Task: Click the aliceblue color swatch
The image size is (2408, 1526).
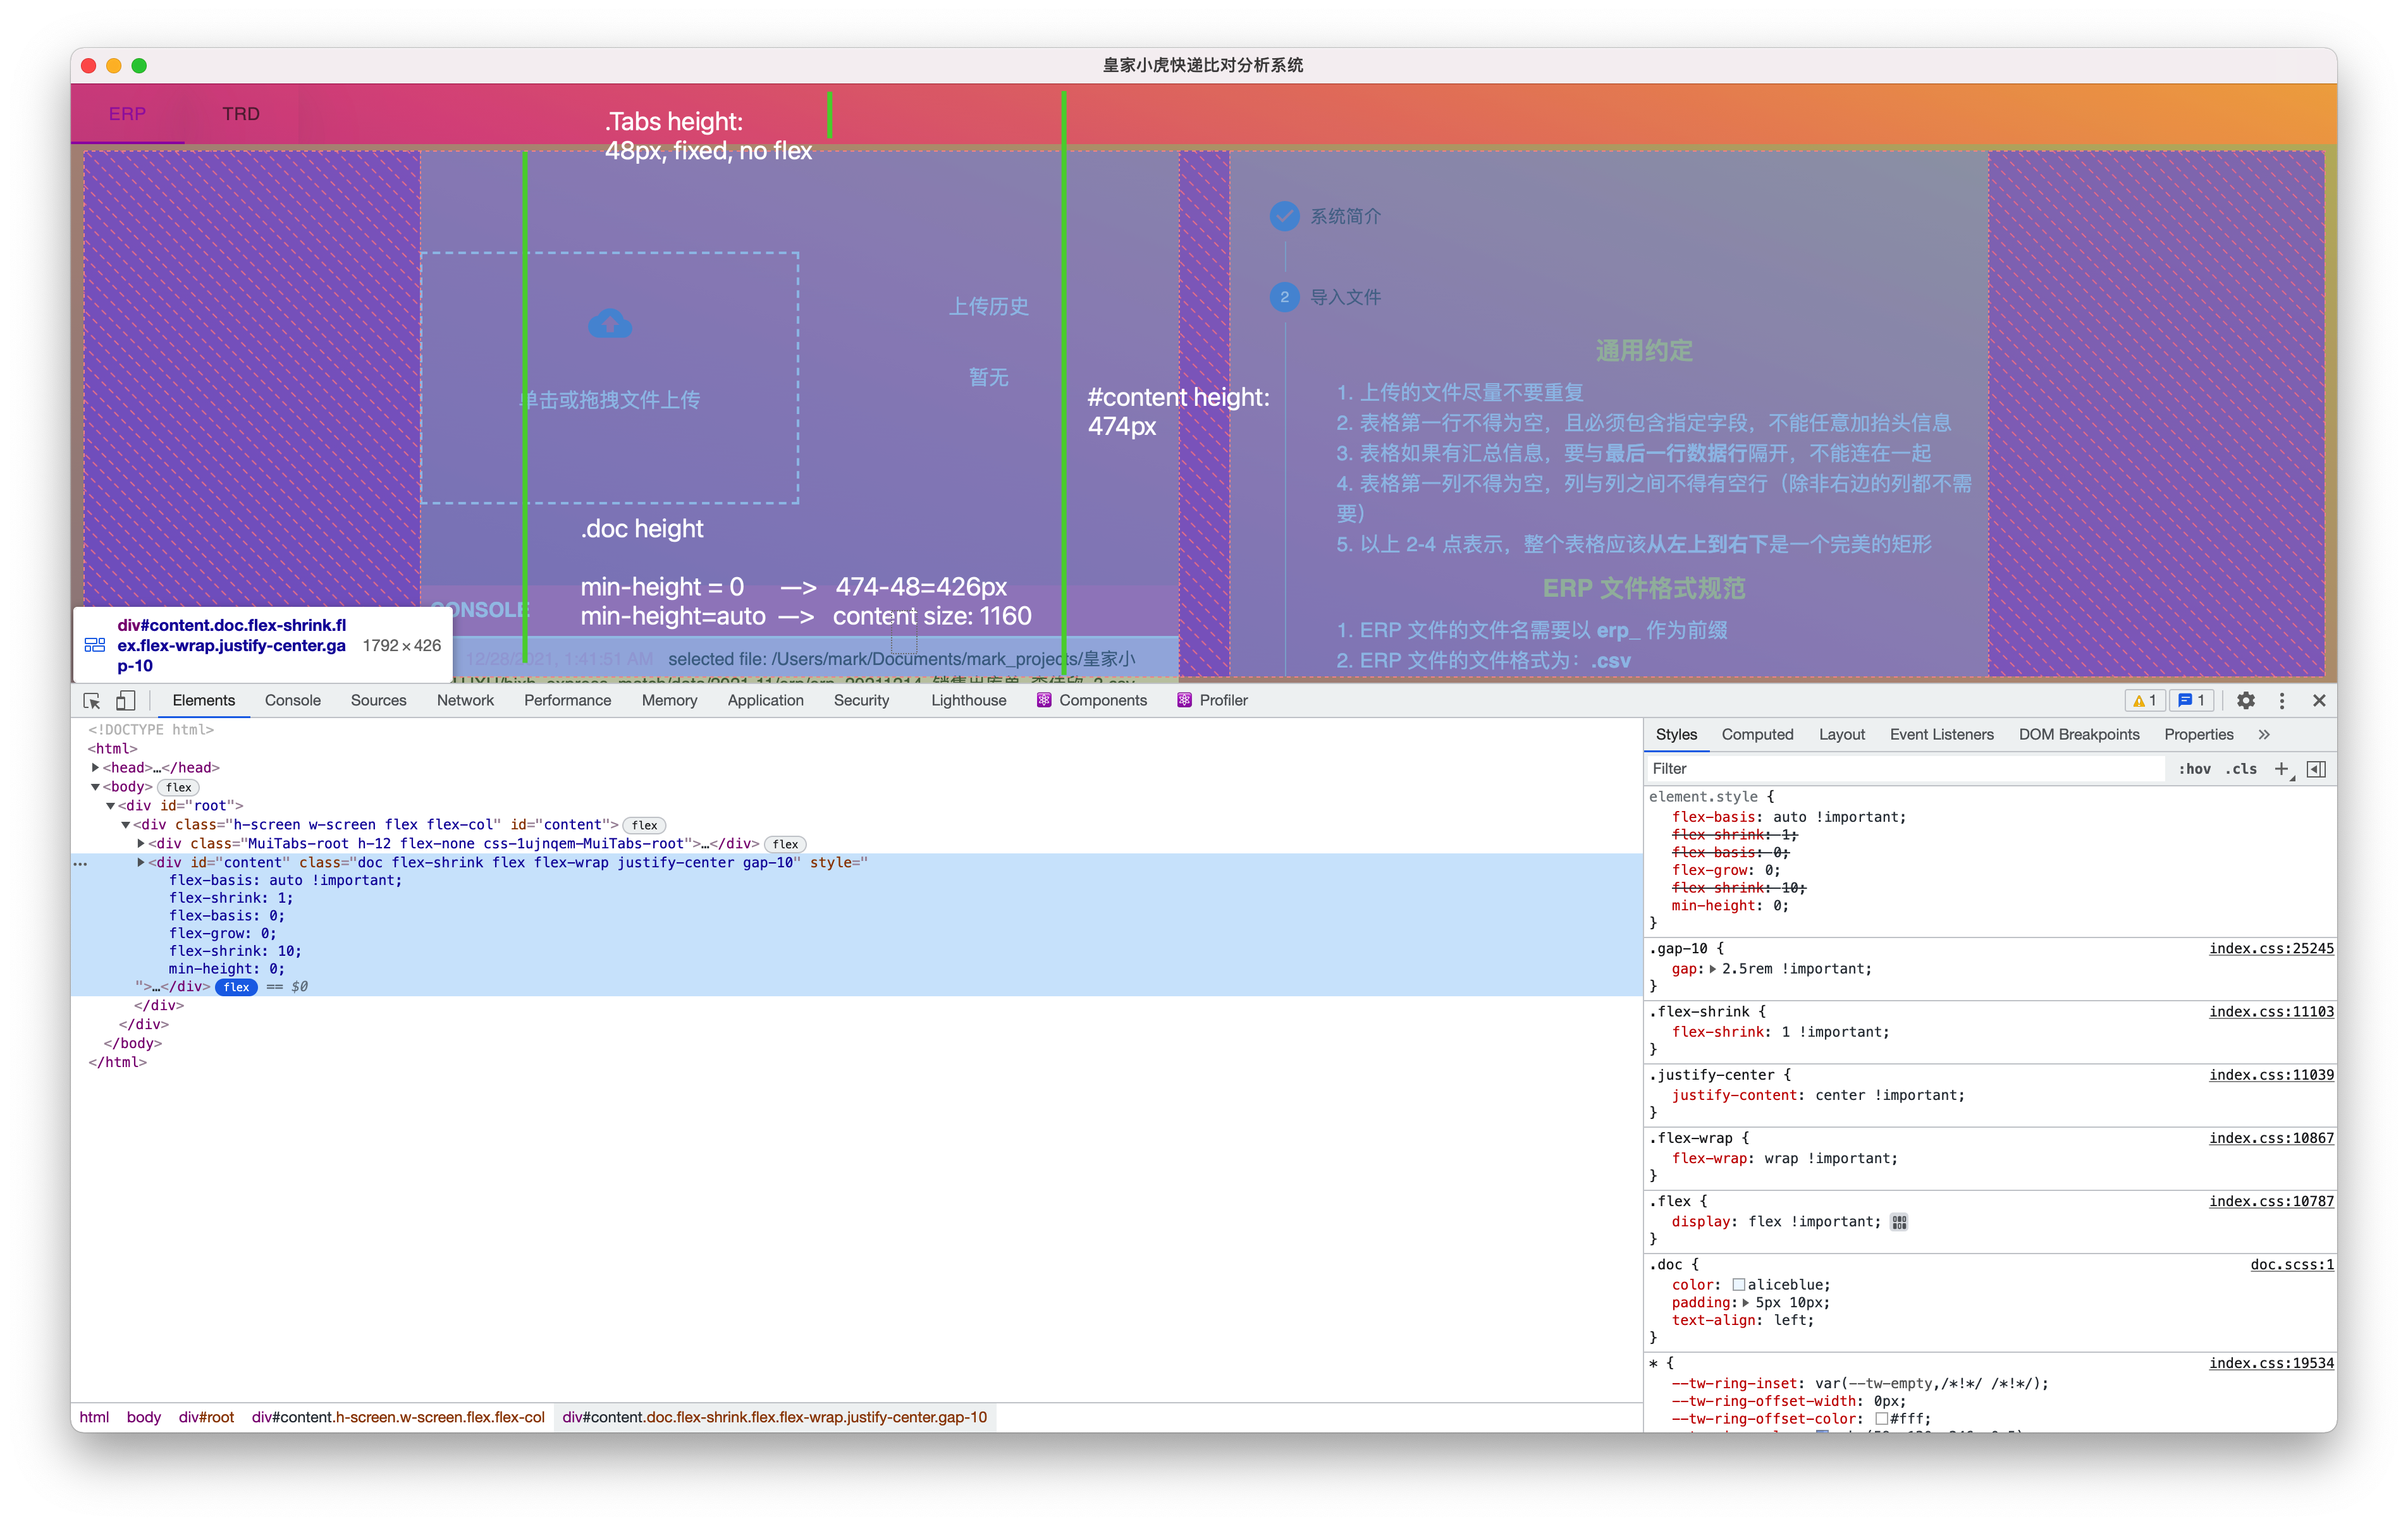Action: (1739, 1285)
